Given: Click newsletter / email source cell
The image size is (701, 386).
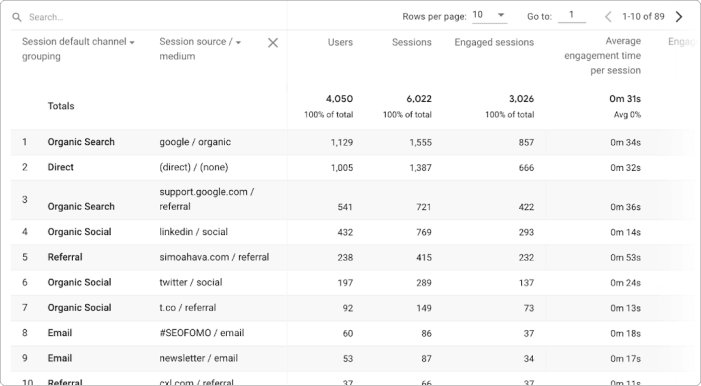Looking at the screenshot, I should pos(198,358).
